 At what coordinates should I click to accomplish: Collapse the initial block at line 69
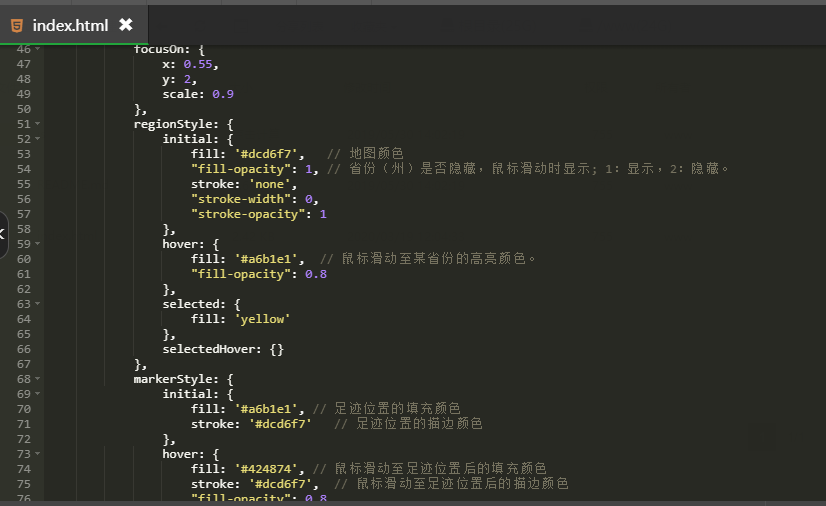(38, 394)
